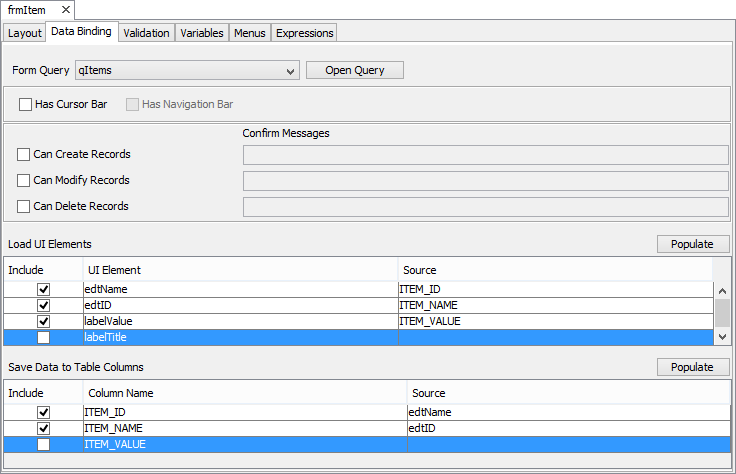Click the Open Query button
The image size is (736, 474).
[354, 70]
